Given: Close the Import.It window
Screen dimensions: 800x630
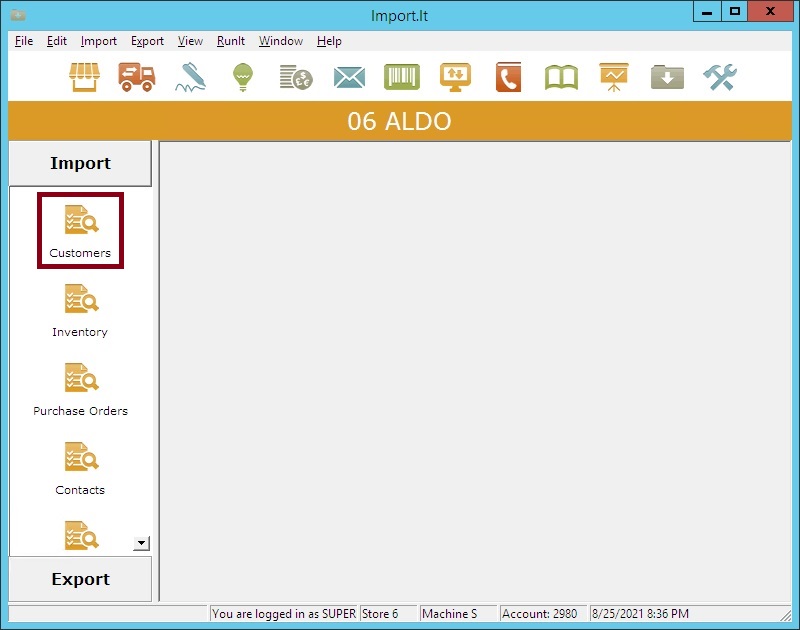Looking at the screenshot, I should coord(770,12).
